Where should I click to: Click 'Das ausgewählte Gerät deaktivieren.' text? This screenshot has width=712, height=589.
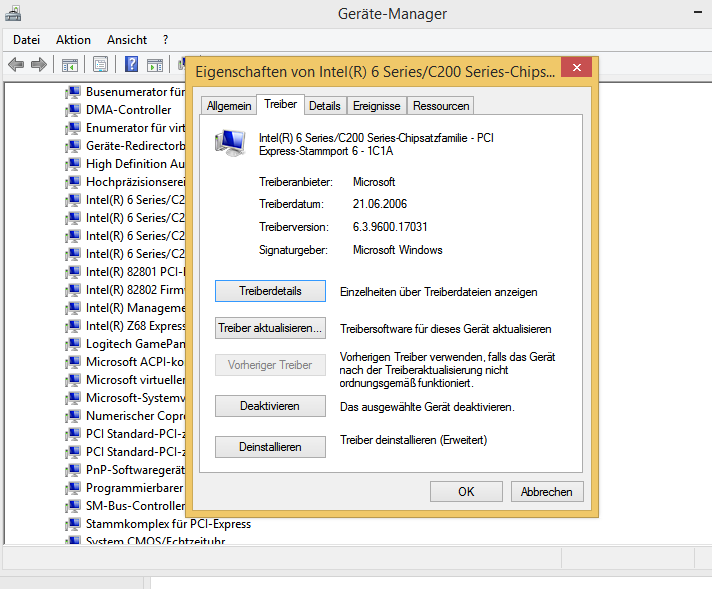(x=427, y=407)
